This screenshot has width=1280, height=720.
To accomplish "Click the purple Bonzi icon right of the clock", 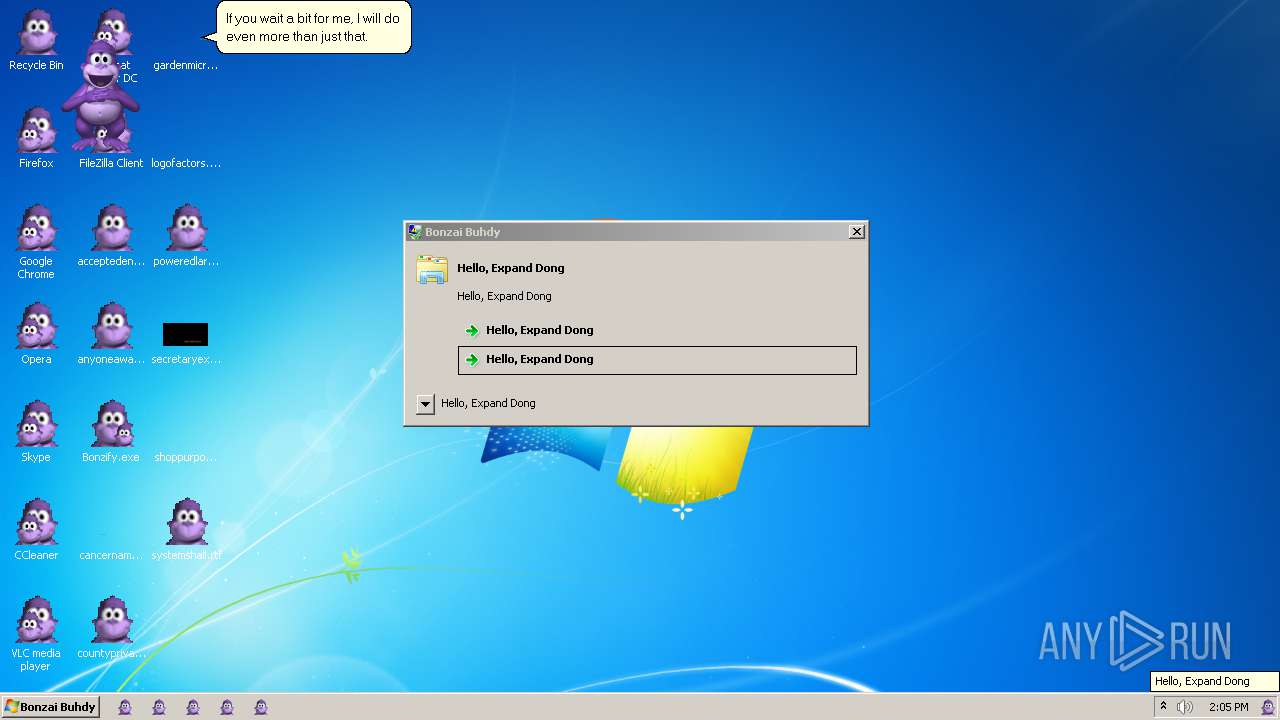I will click(1268, 707).
